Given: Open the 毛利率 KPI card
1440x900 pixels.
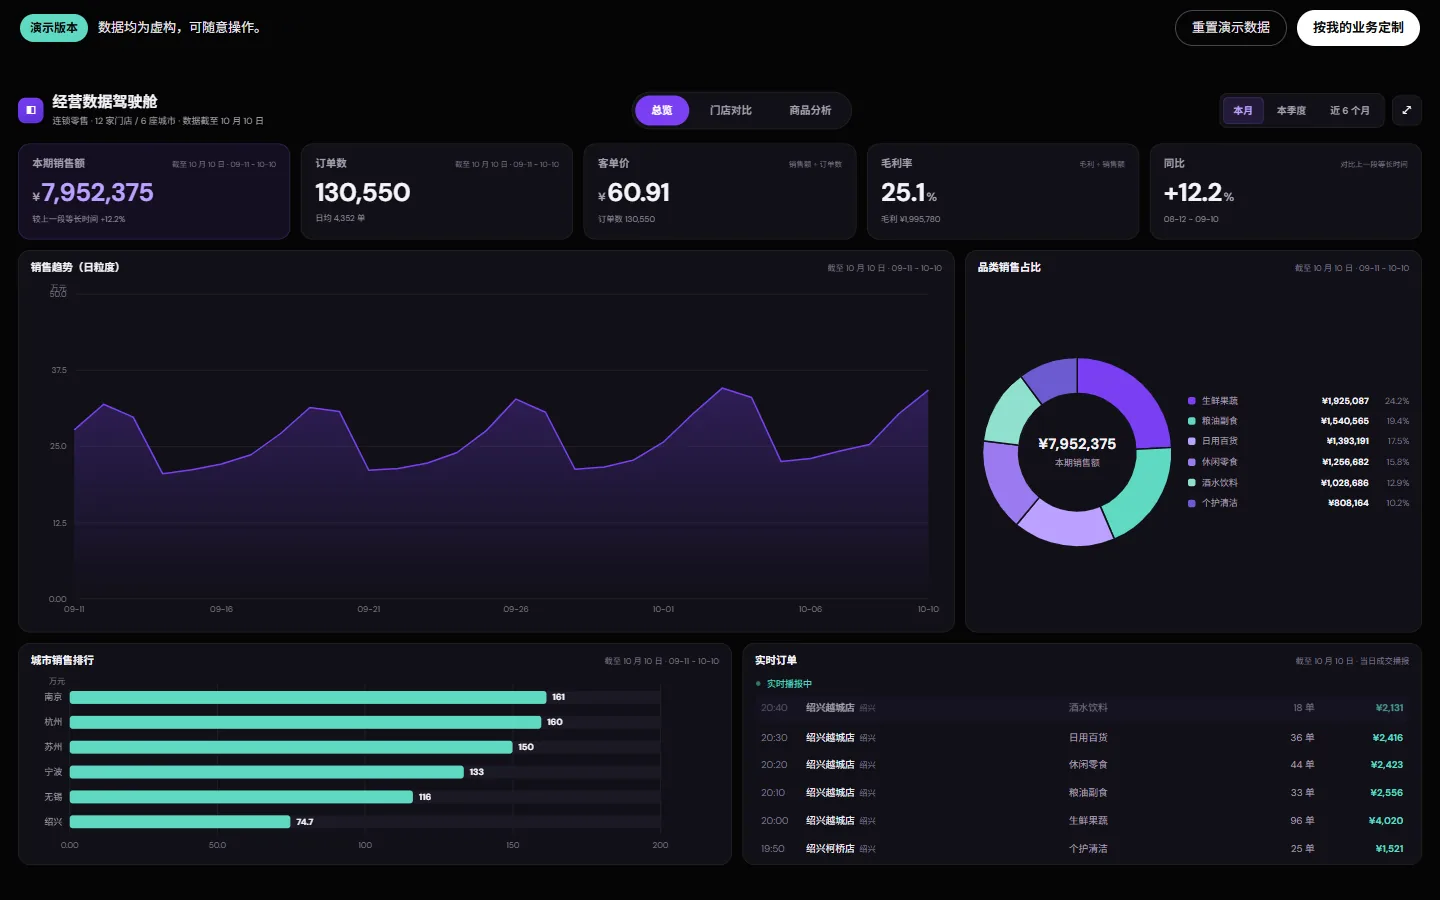Looking at the screenshot, I should [1003, 191].
